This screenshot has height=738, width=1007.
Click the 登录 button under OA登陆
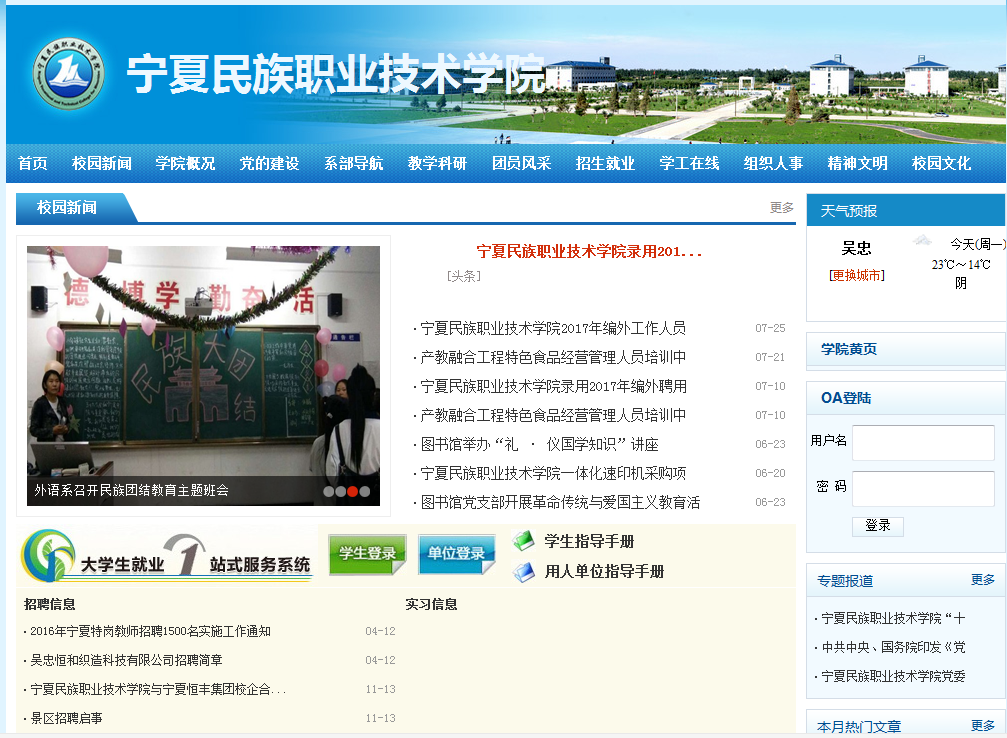tap(877, 526)
